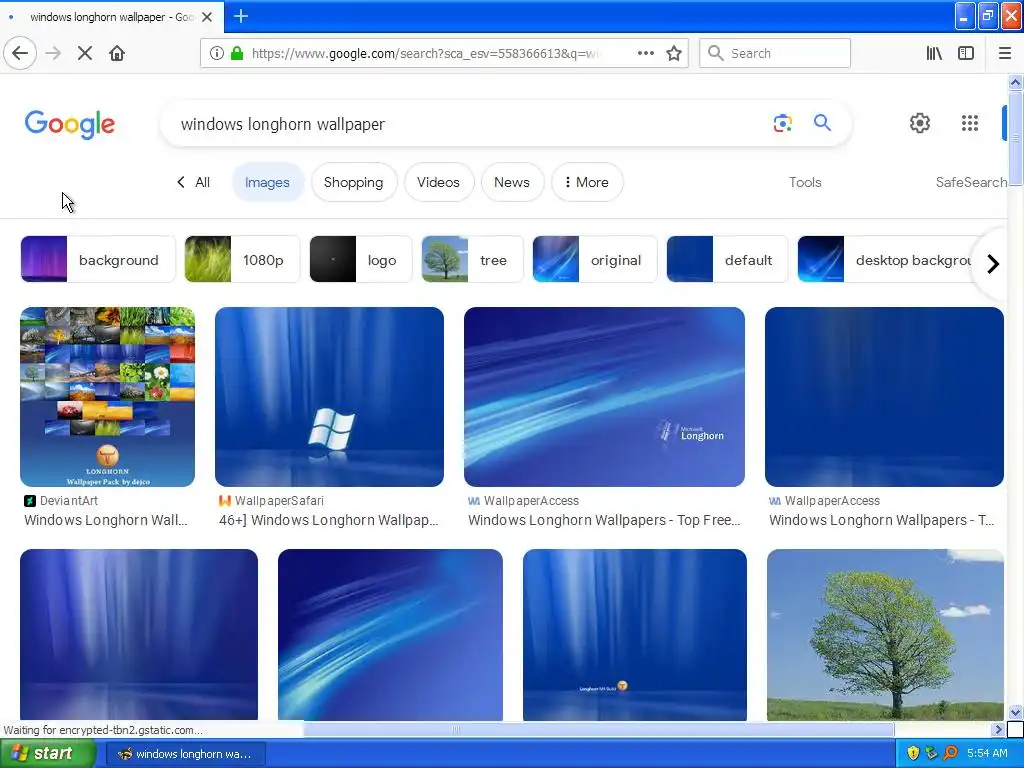Click the blue magnifier search button
Image resolution: width=1024 pixels, height=768 pixels.
pyautogui.click(x=822, y=123)
